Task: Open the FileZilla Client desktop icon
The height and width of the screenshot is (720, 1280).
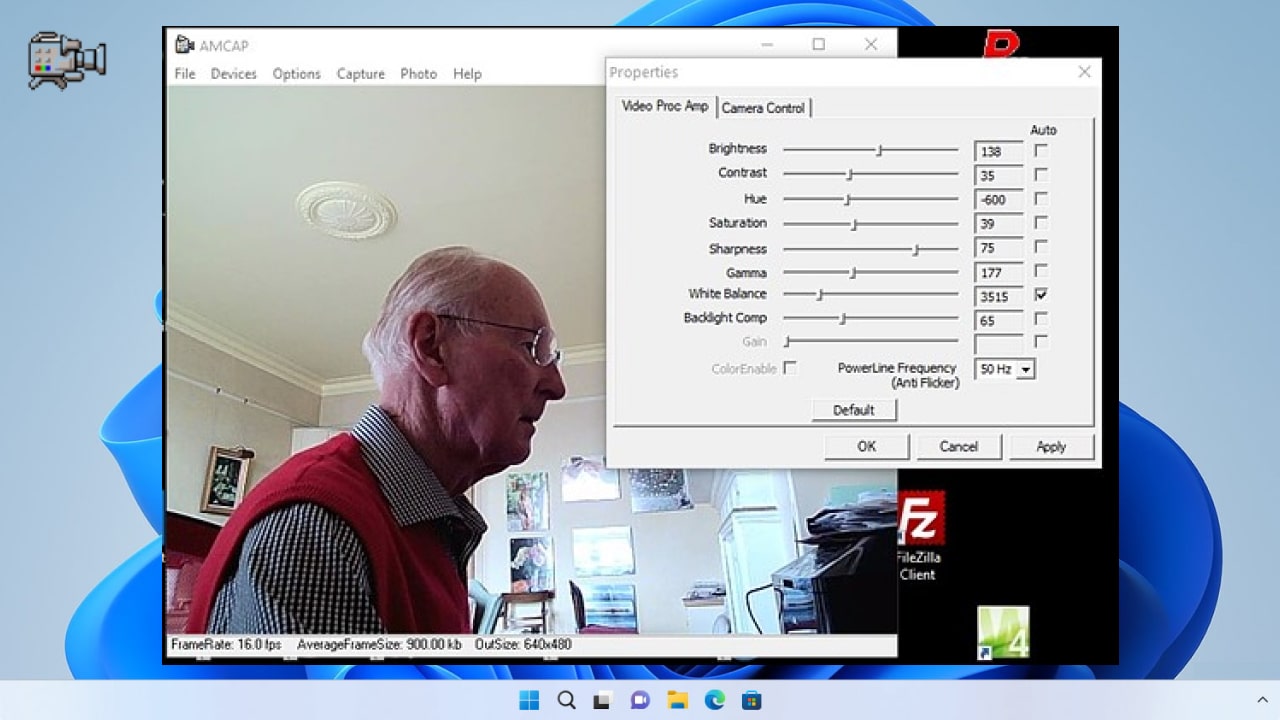Action: pos(918,536)
